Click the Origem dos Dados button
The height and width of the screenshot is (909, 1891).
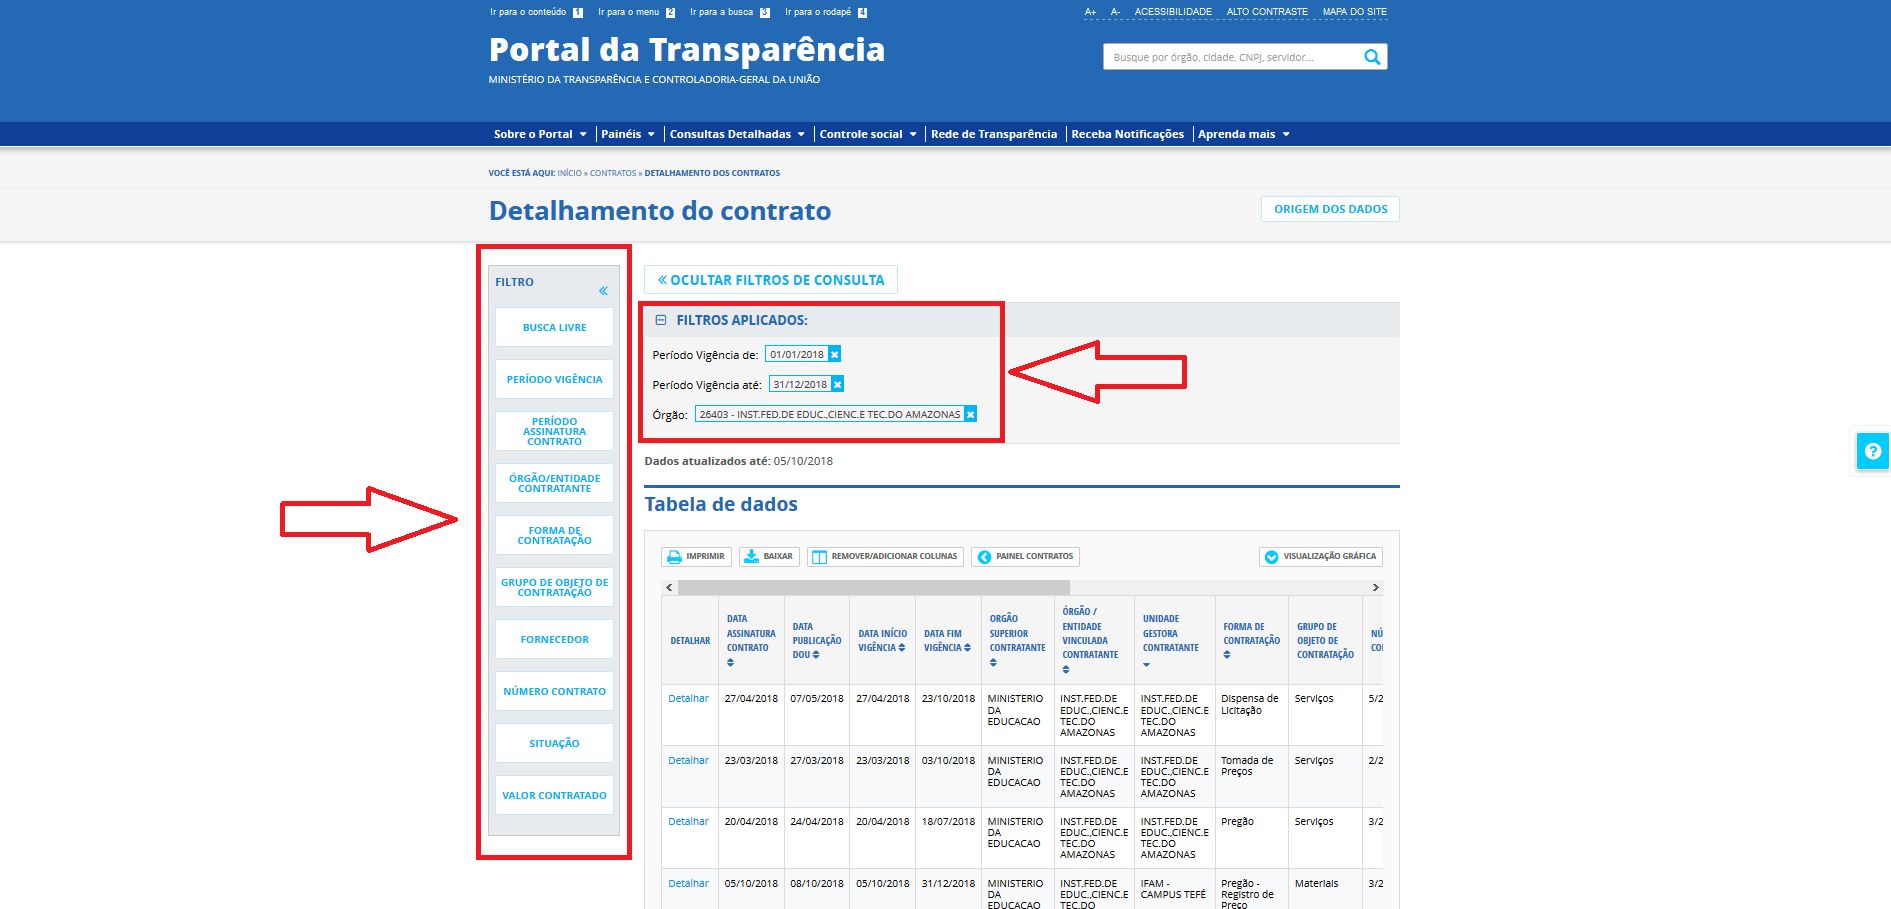pos(1330,209)
